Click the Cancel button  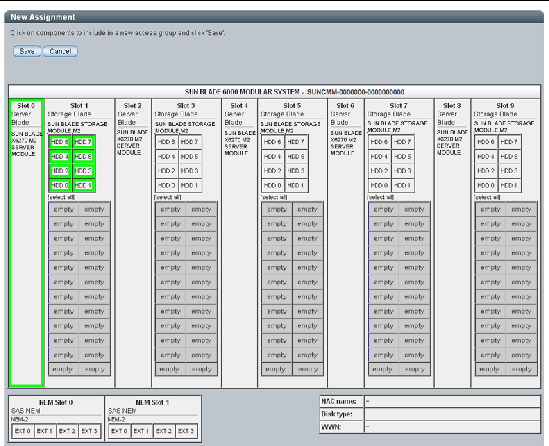point(60,51)
